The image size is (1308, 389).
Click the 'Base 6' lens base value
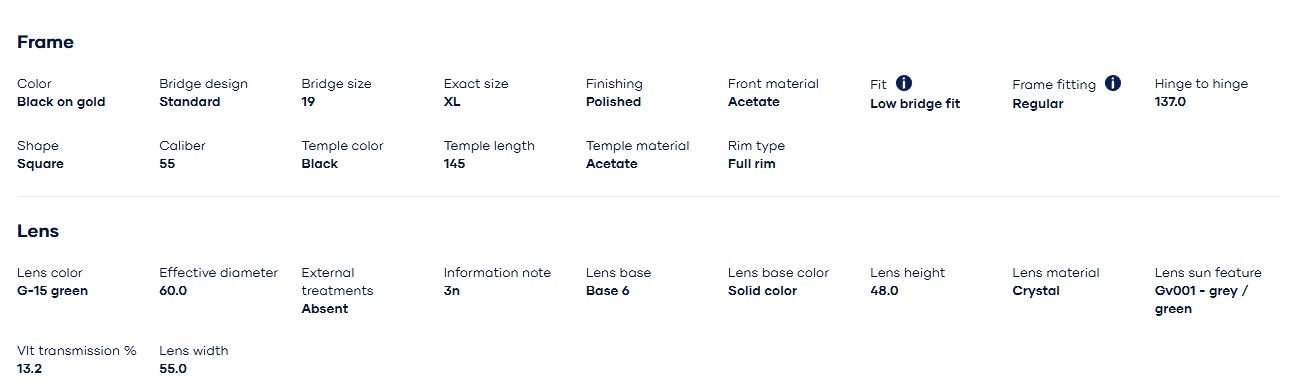608,291
